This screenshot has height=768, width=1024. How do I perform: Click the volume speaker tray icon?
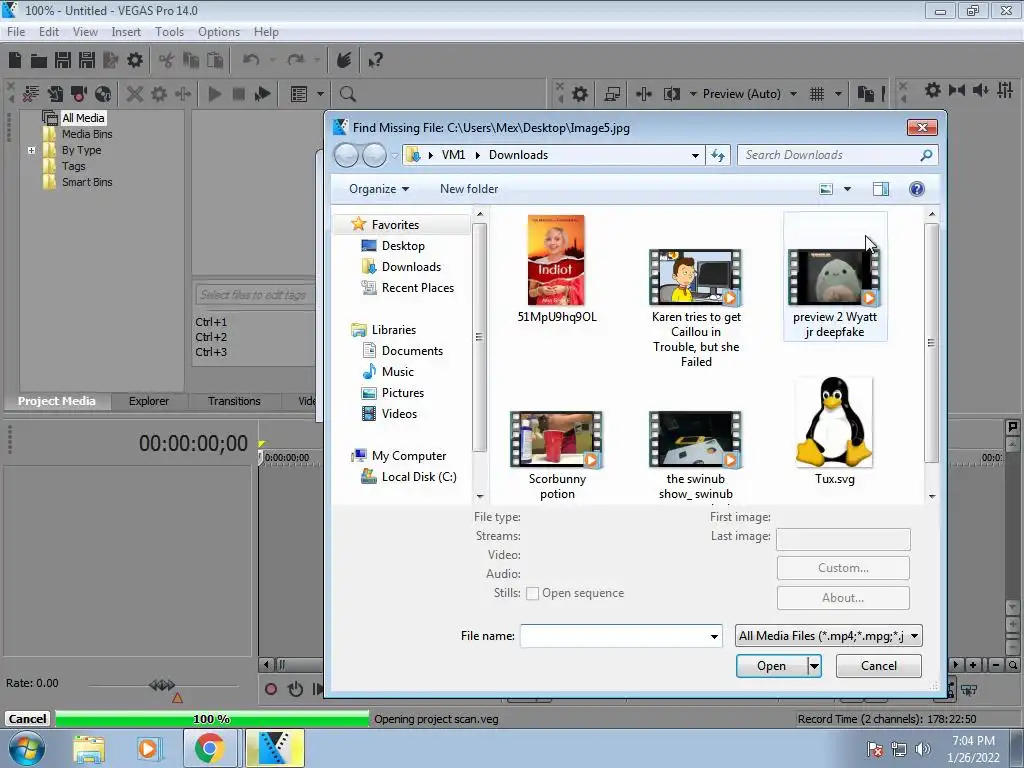tap(923, 749)
